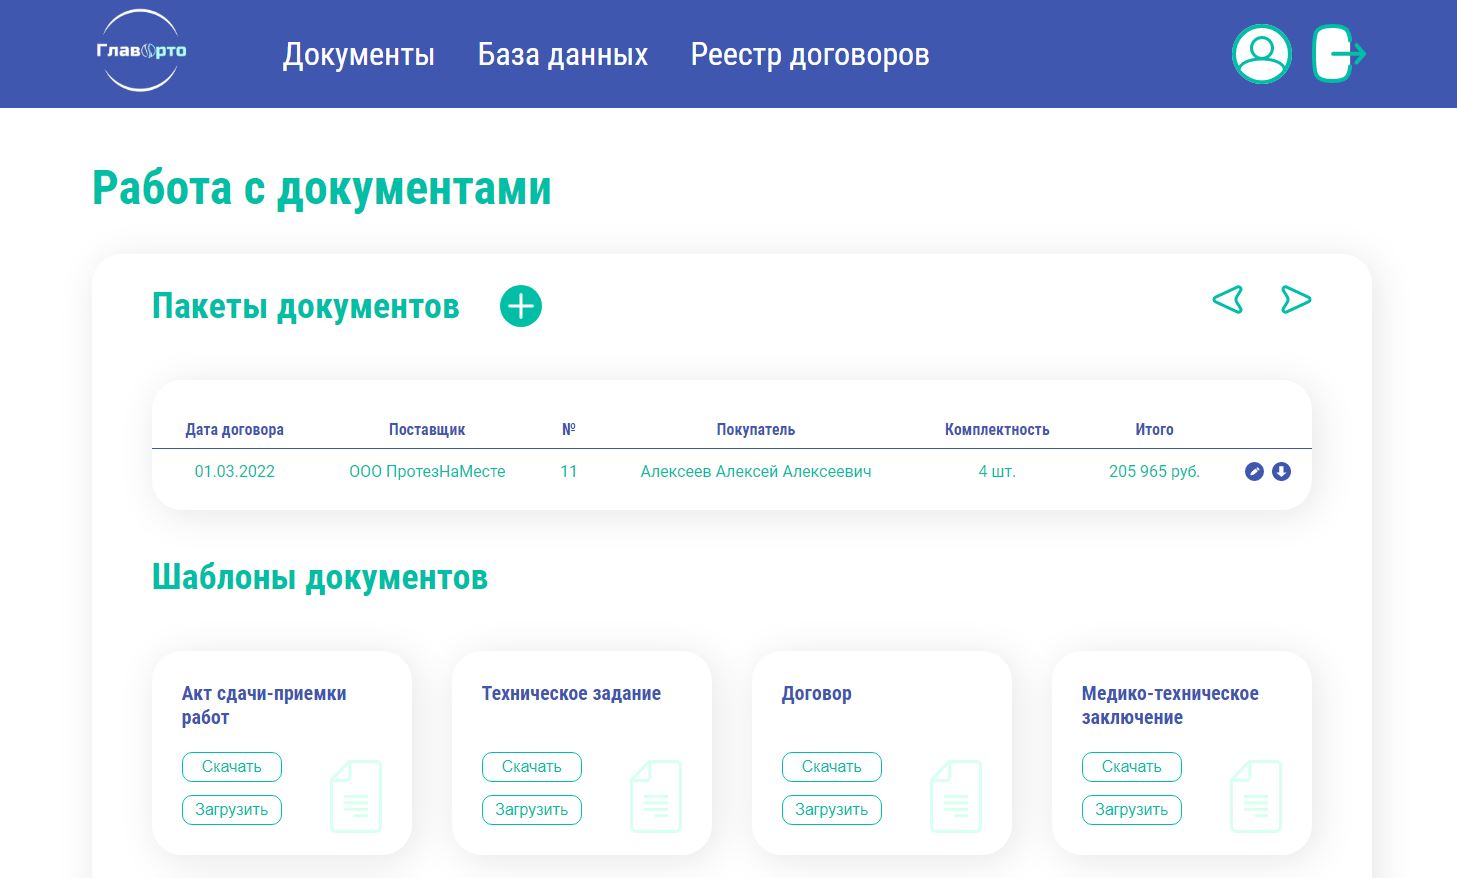Click document icon in Акт сдачи-приемки card
This screenshot has width=1457, height=878.
tap(356, 796)
